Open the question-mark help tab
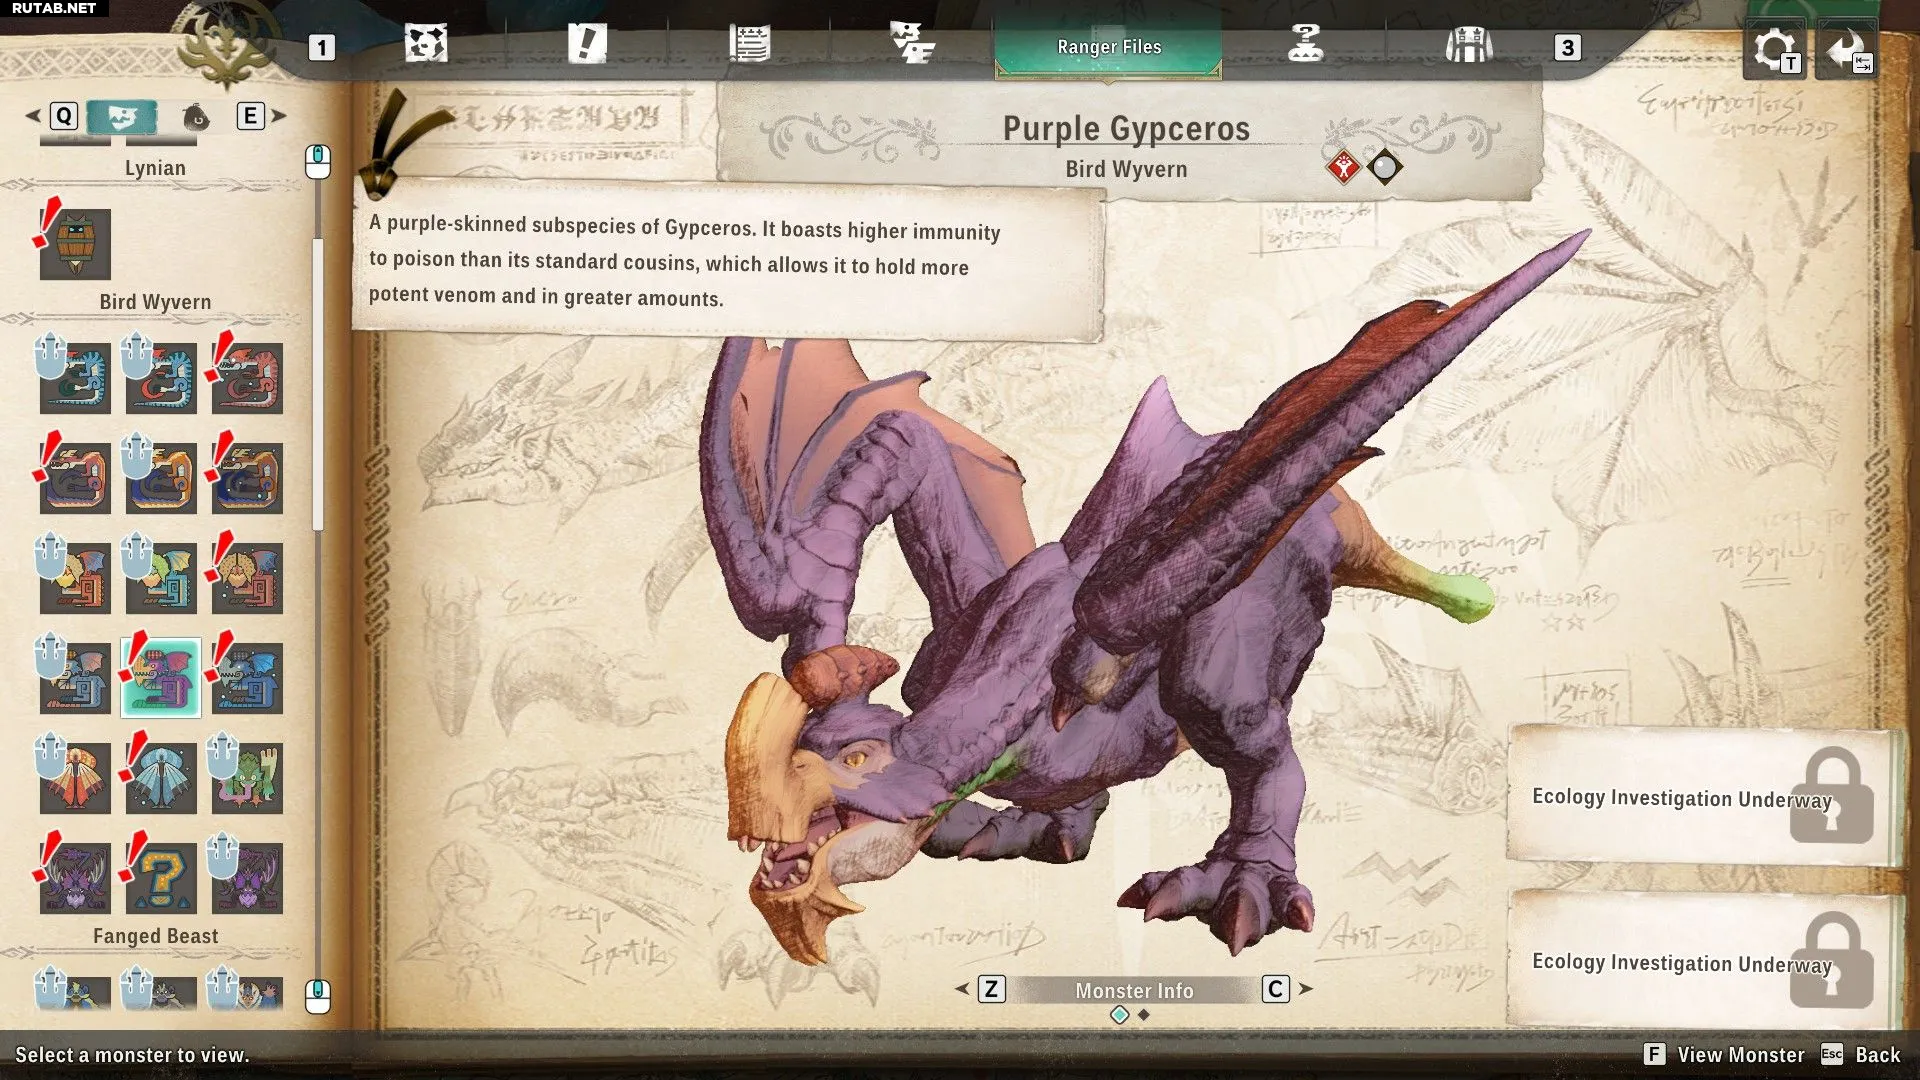This screenshot has height=1080, width=1920. pyautogui.click(x=1305, y=45)
